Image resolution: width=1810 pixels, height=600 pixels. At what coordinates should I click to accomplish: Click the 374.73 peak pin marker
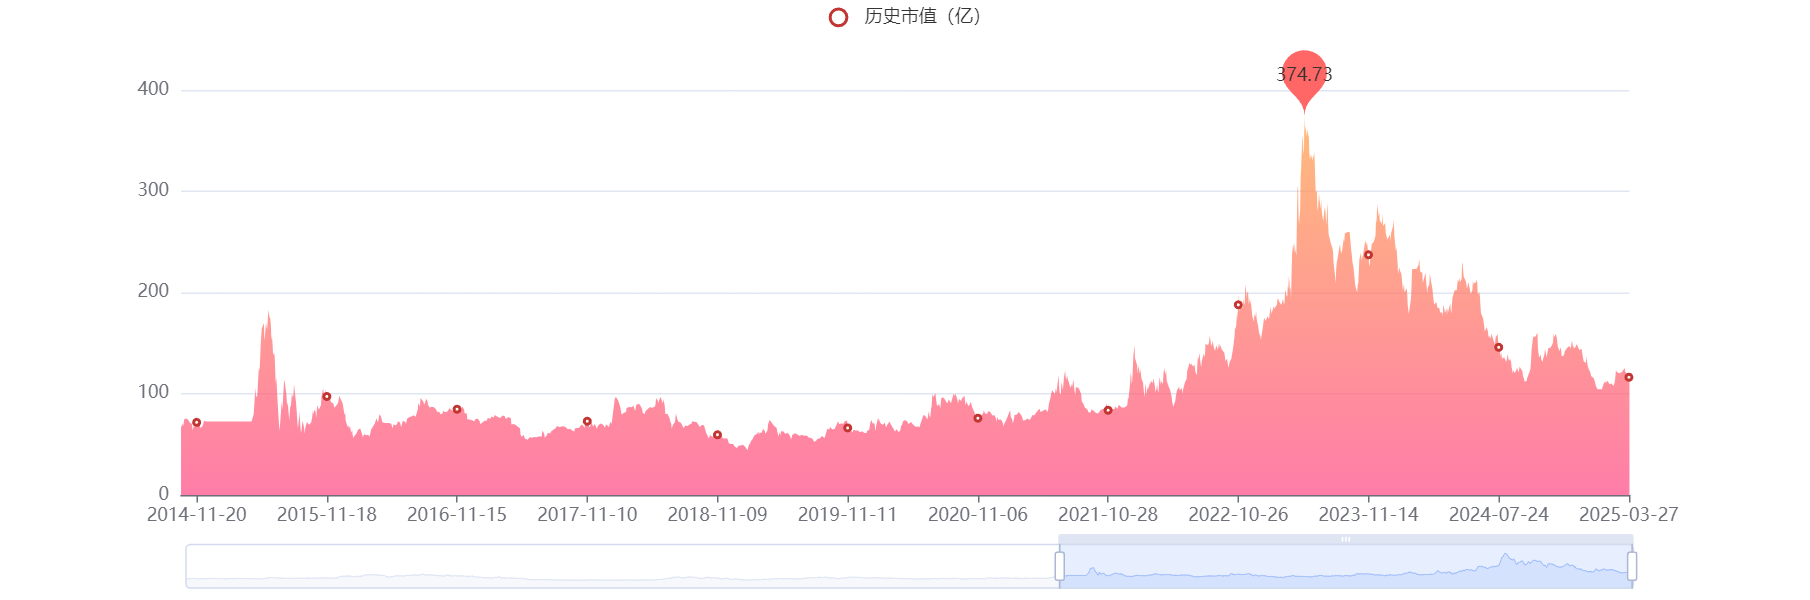pyautogui.click(x=1304, y=75)
